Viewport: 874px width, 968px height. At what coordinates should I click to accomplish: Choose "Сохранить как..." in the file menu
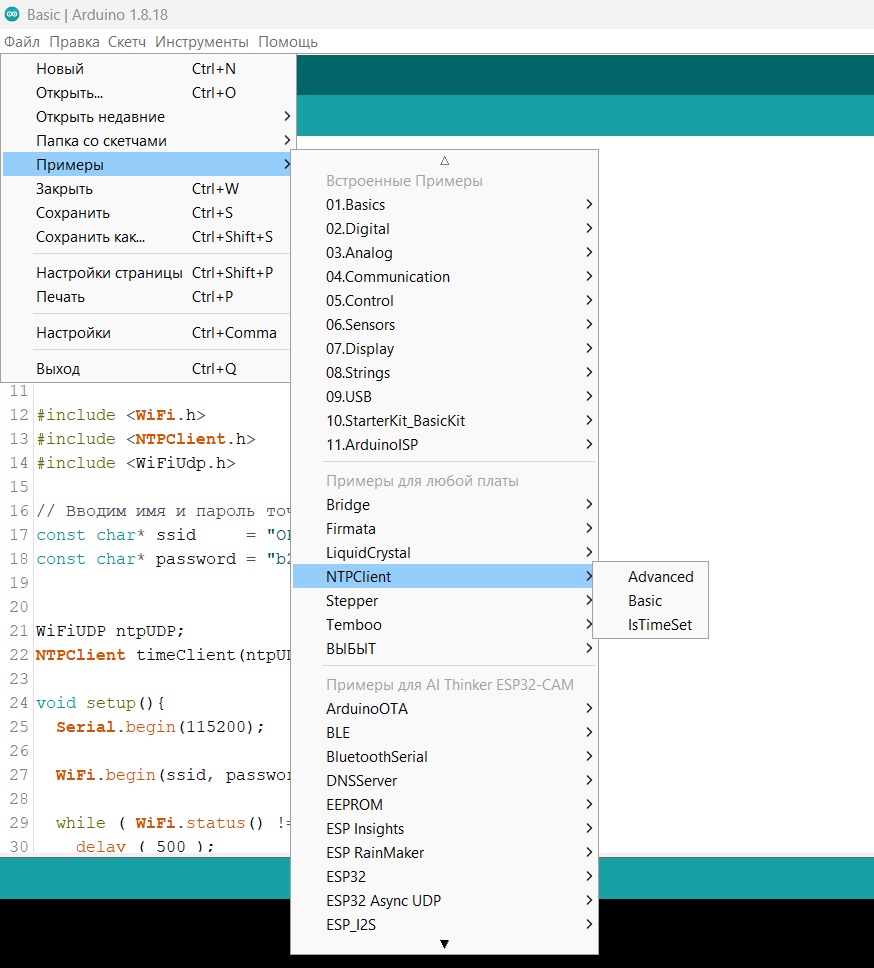click(93, 237)
